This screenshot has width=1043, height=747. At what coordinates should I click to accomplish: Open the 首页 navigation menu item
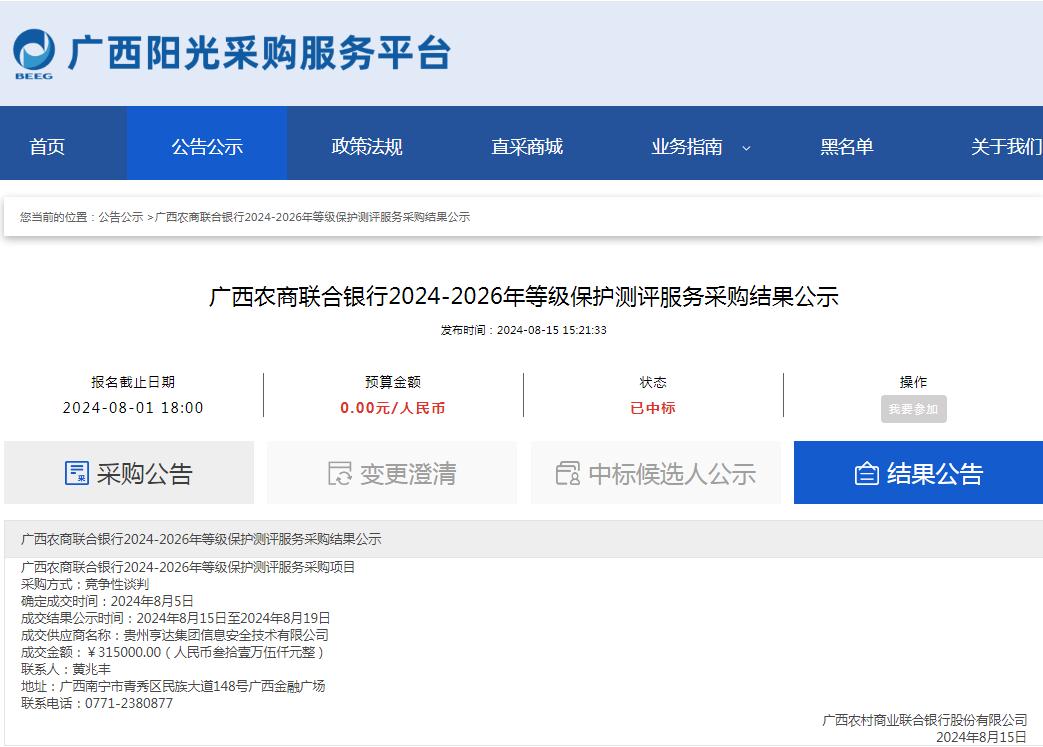47,146
